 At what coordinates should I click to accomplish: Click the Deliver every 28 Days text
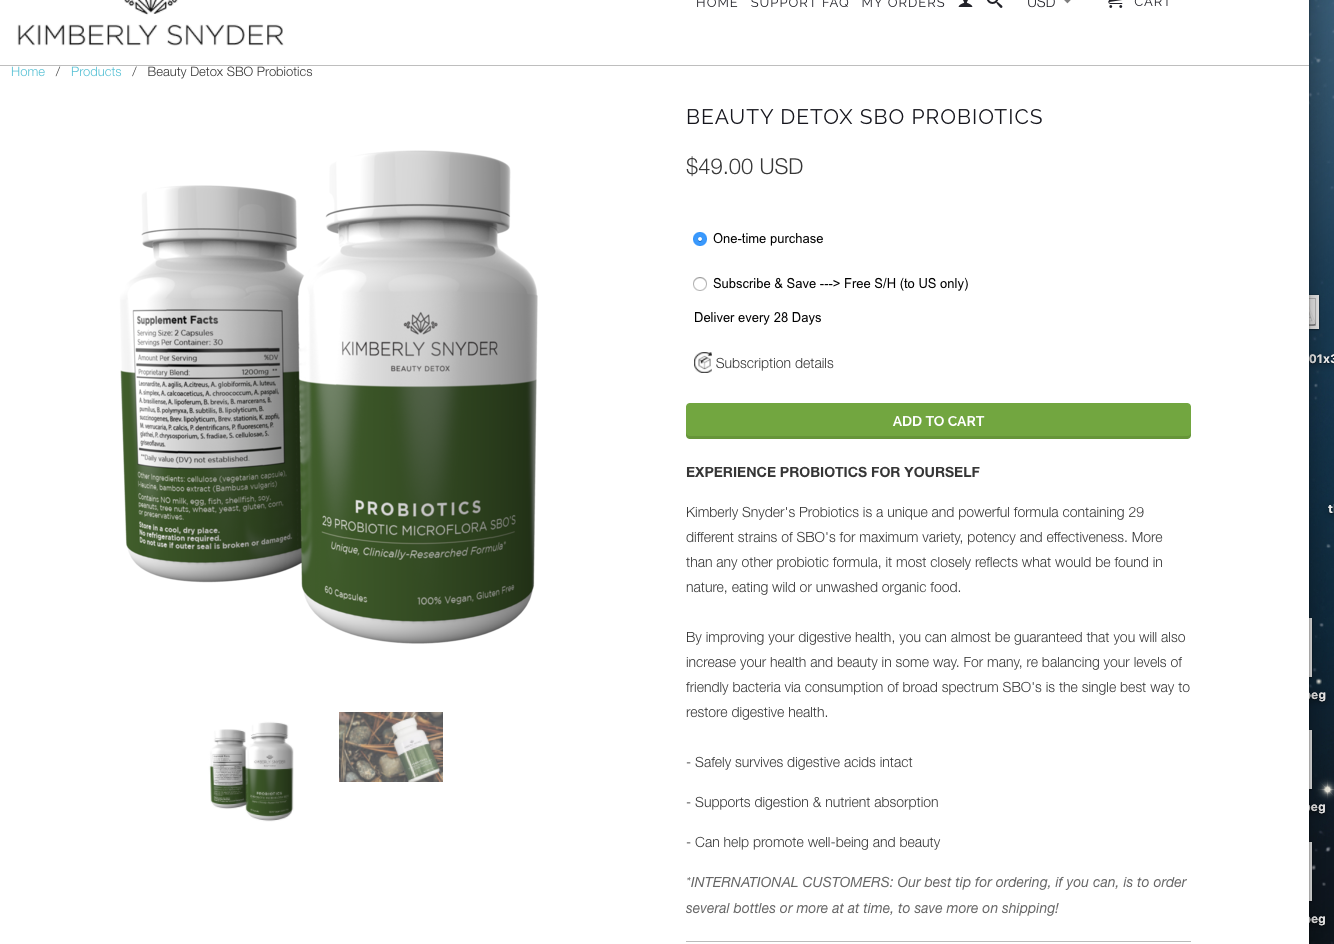coord(757,318)
